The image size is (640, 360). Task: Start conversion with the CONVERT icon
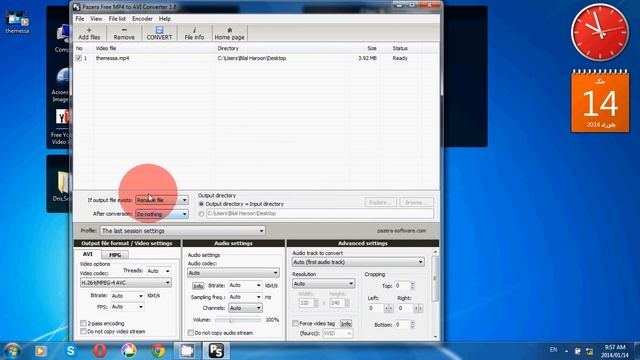(159, 33)
